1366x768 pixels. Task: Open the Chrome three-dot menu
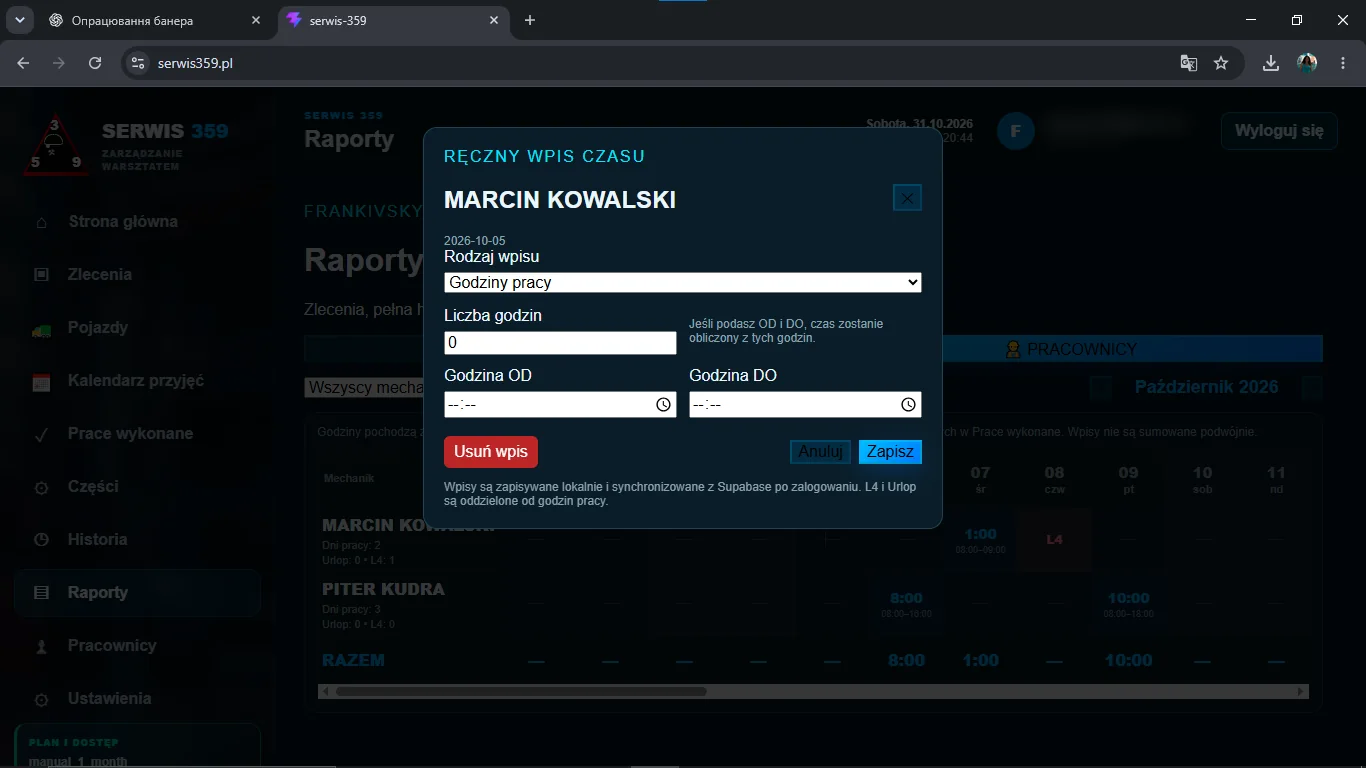point(1343,63)
